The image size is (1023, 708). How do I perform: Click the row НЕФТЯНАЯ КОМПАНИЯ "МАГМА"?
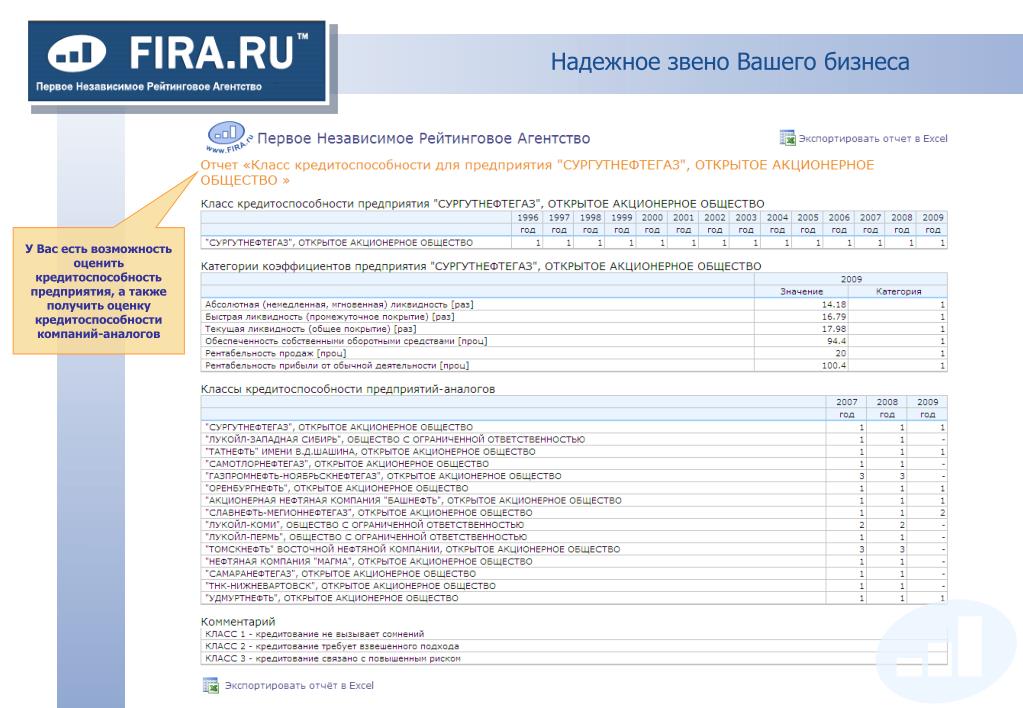[574, 561]
